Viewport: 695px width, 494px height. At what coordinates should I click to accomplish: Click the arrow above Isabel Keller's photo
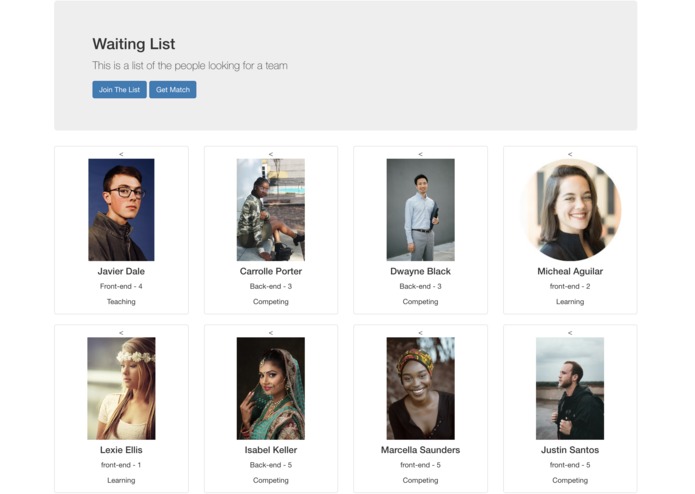[x=271, y=333]
